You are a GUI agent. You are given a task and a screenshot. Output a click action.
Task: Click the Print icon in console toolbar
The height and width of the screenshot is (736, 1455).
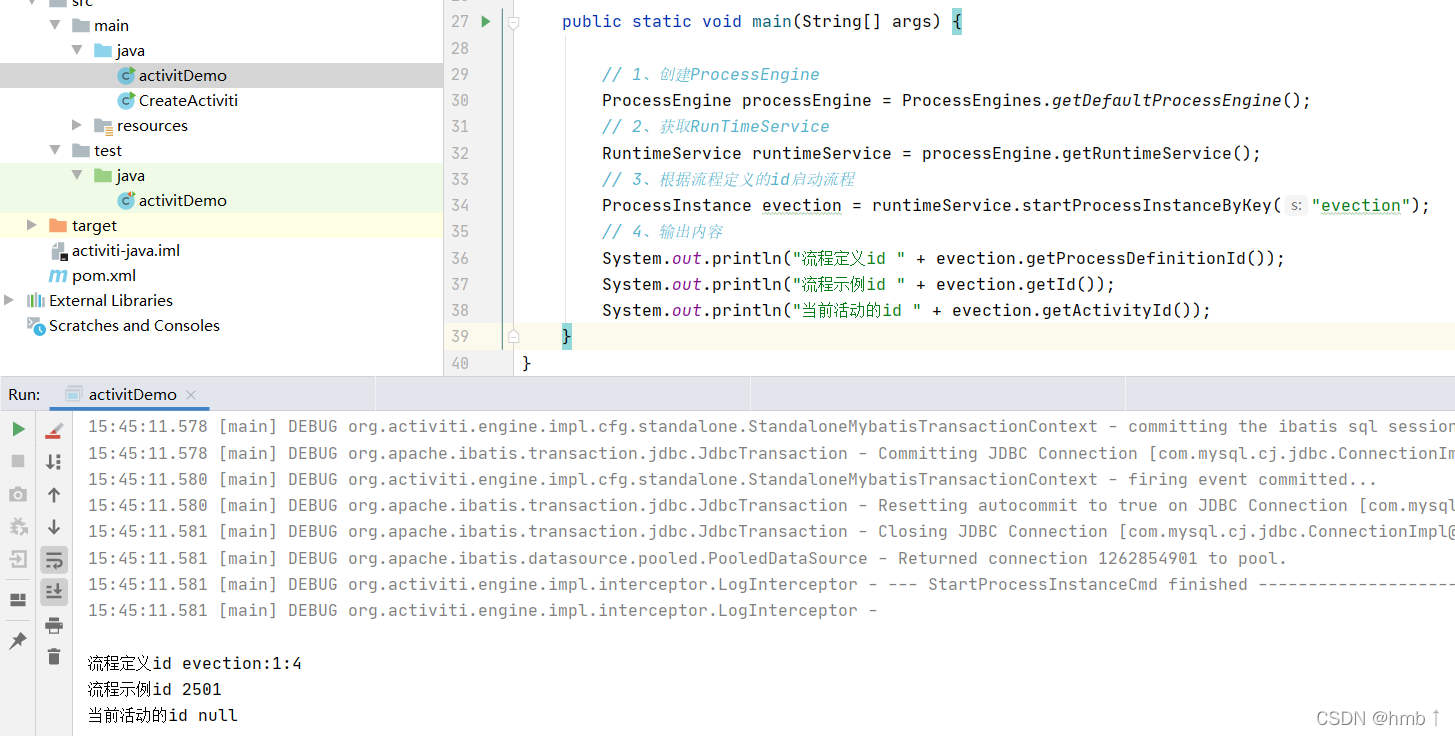pos(54,625)
